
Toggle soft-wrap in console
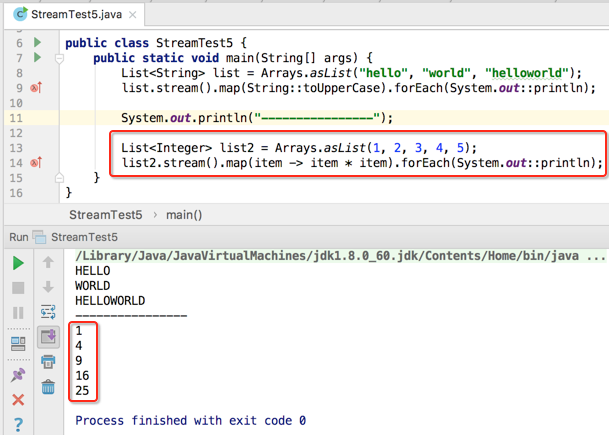pos(48,311)
